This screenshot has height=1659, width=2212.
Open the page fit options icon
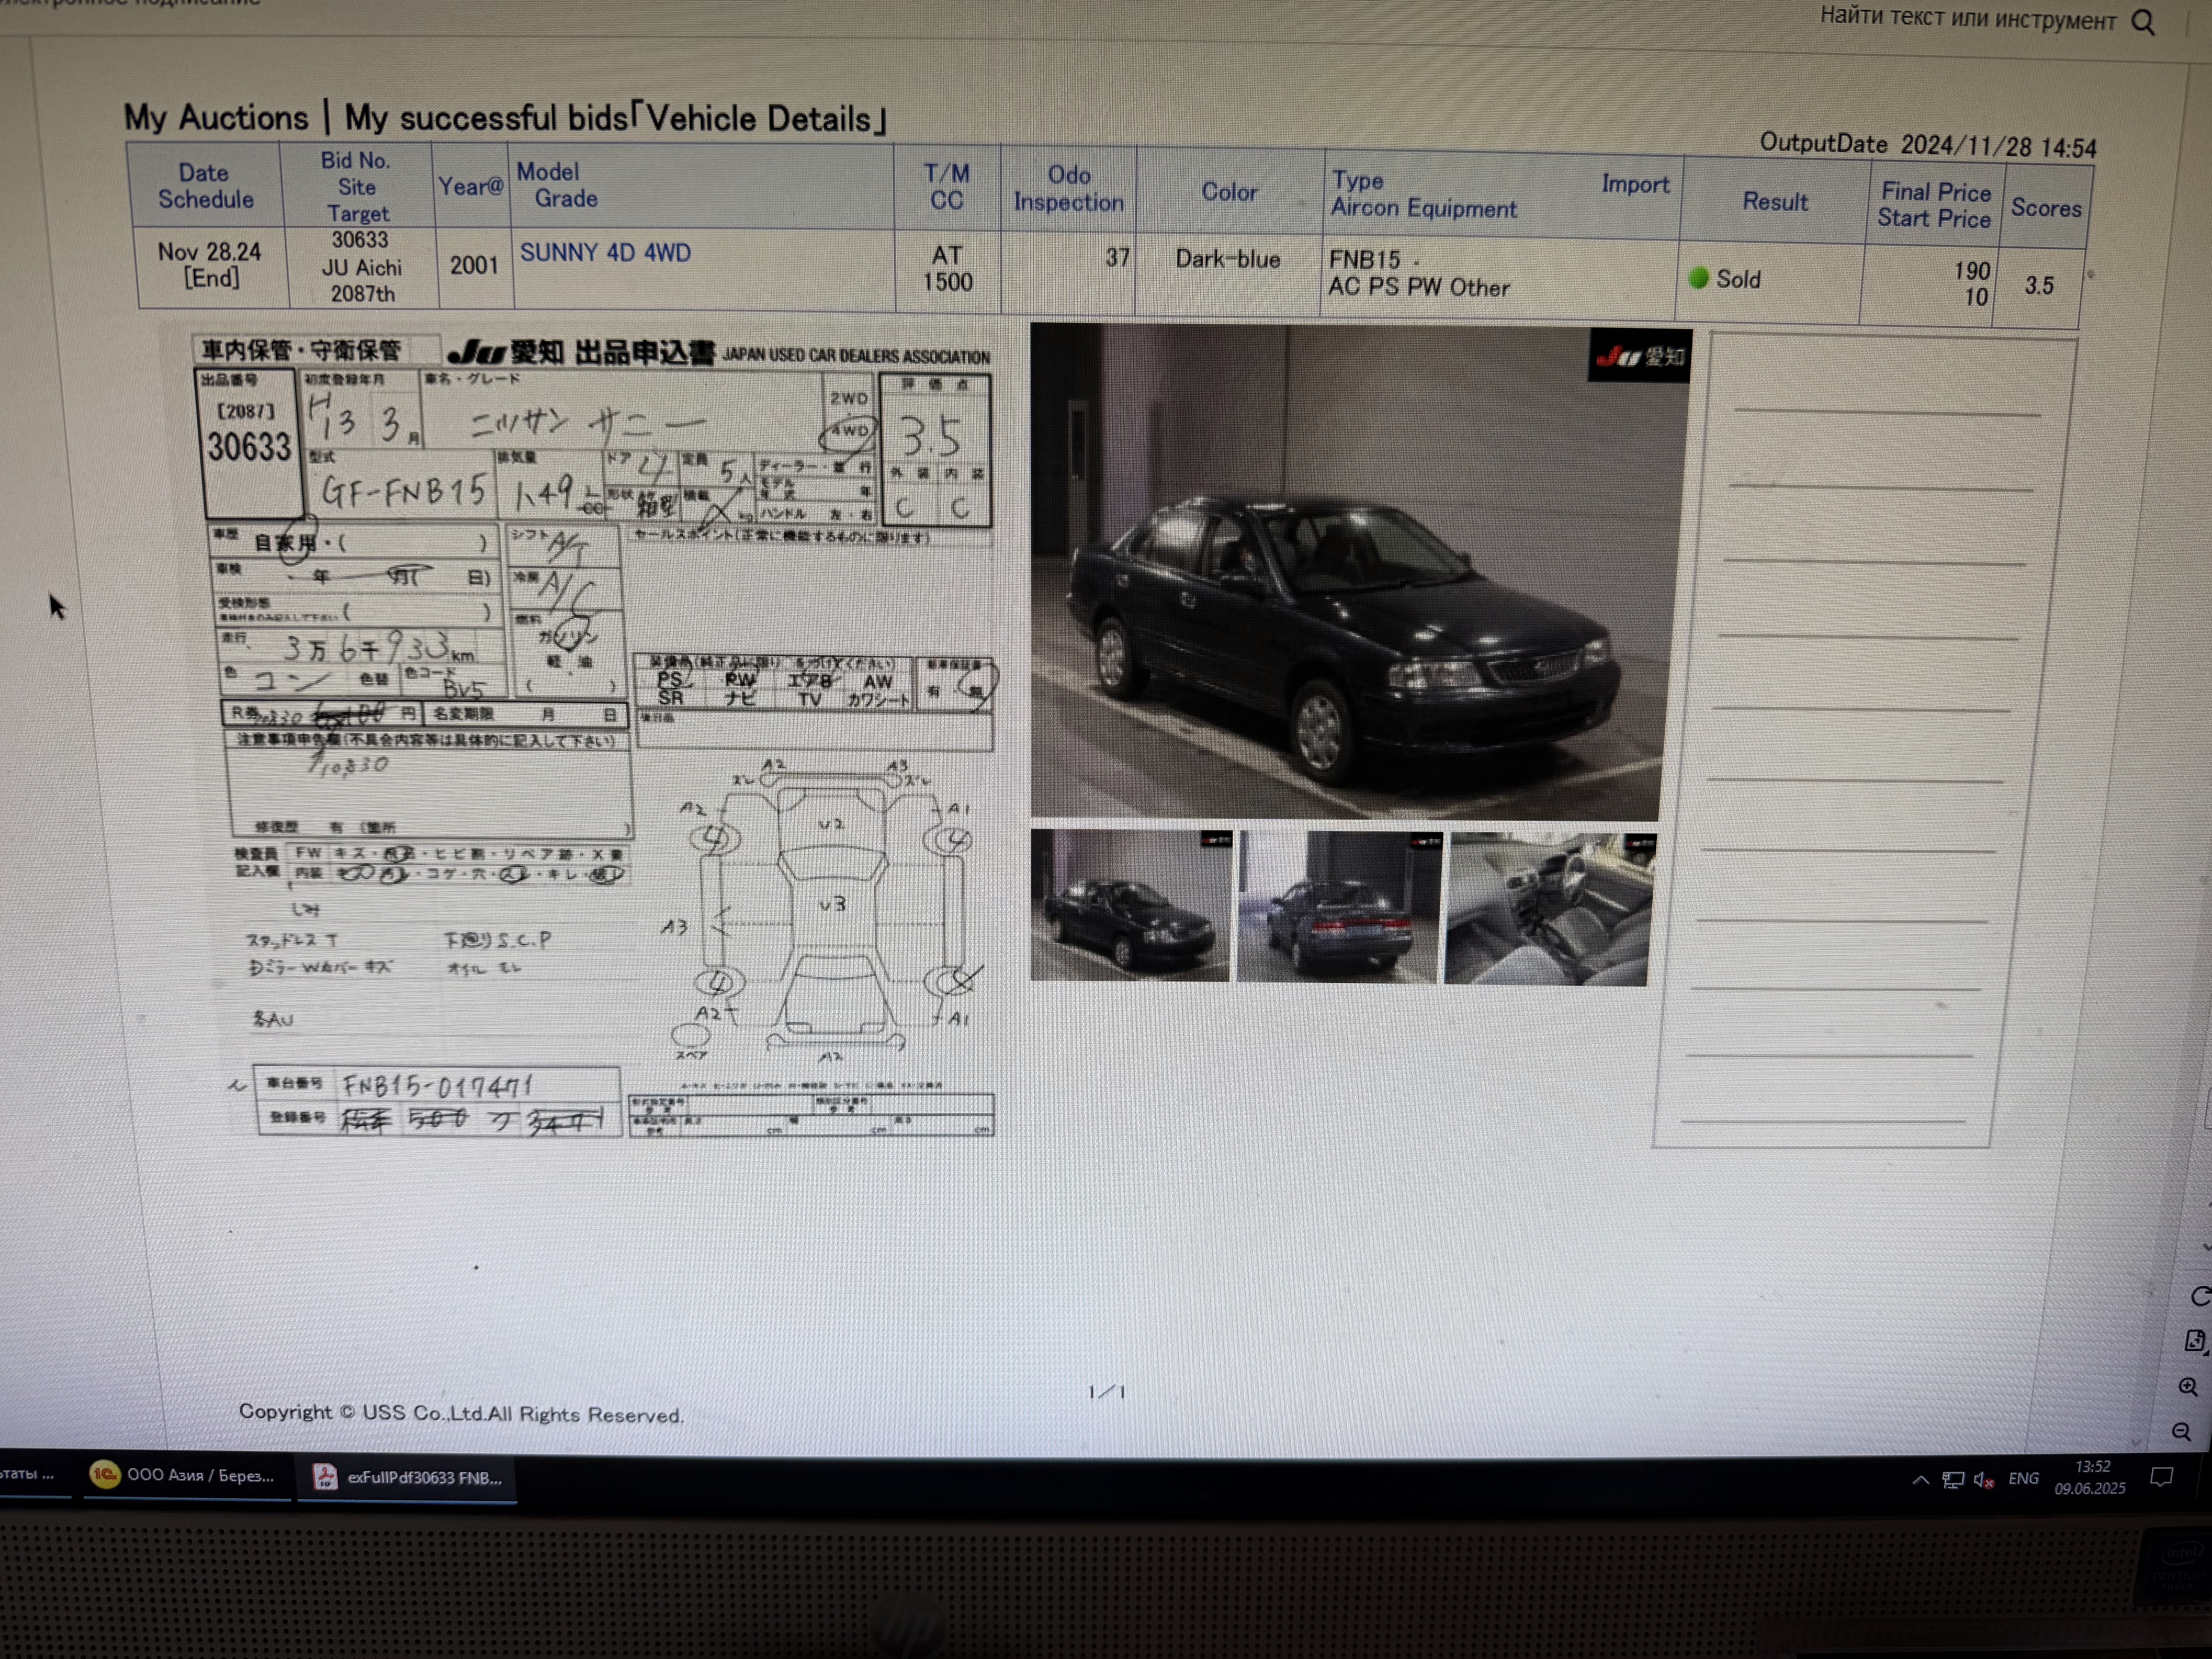point(2194,1341)
